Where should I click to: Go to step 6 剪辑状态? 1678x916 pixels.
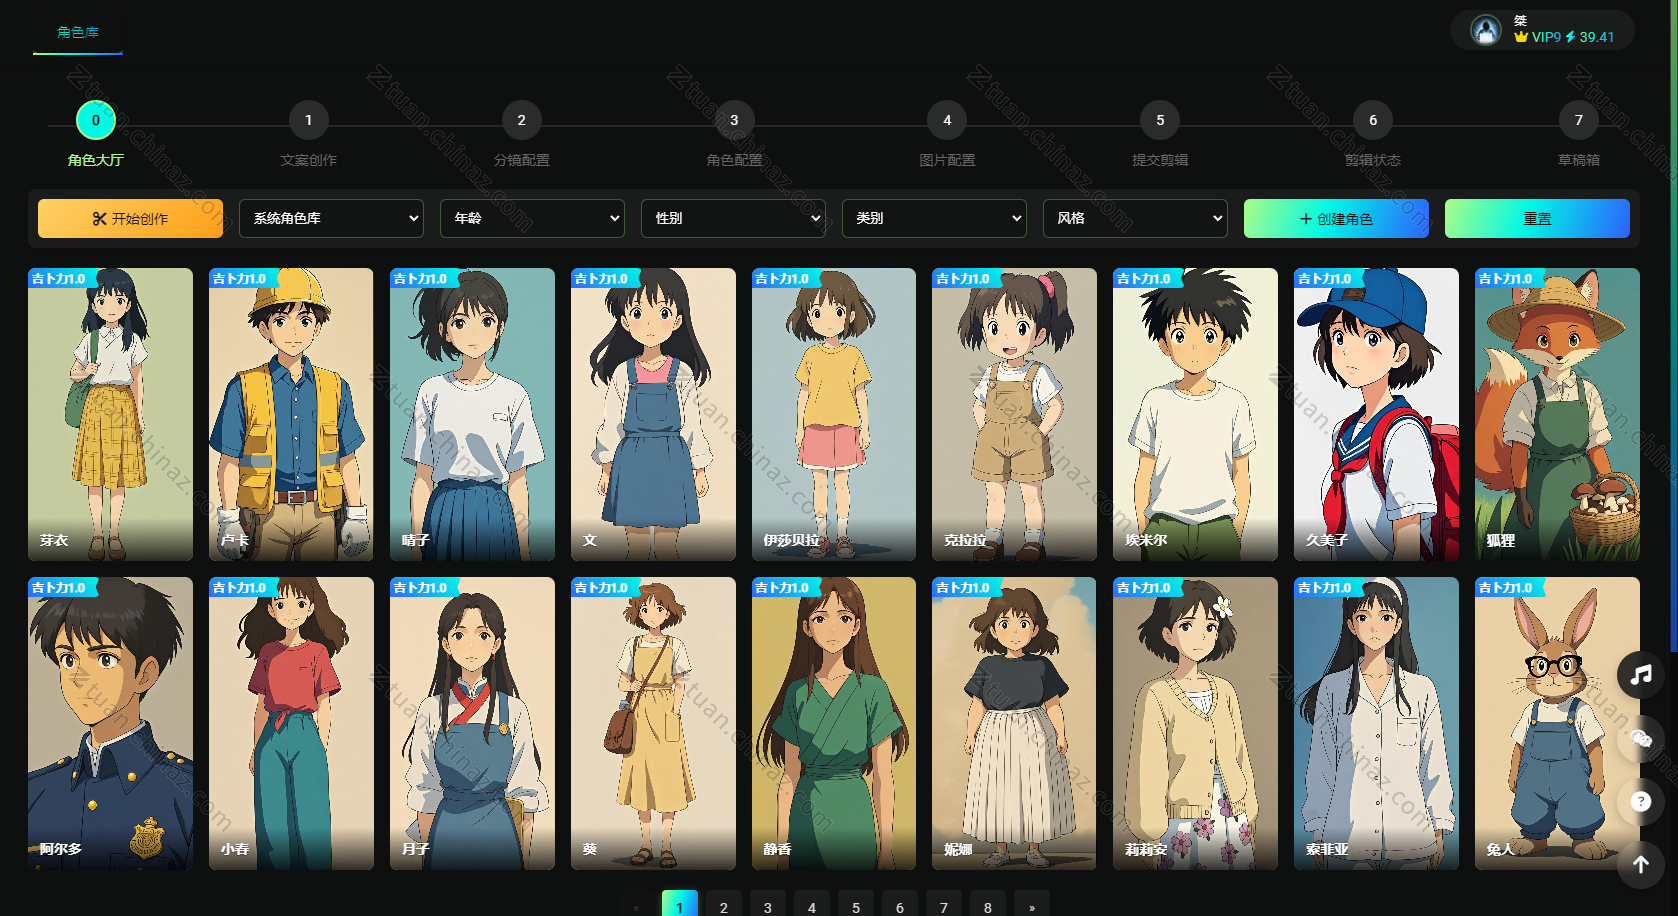pyautogui.click(x=1373, y=120)
